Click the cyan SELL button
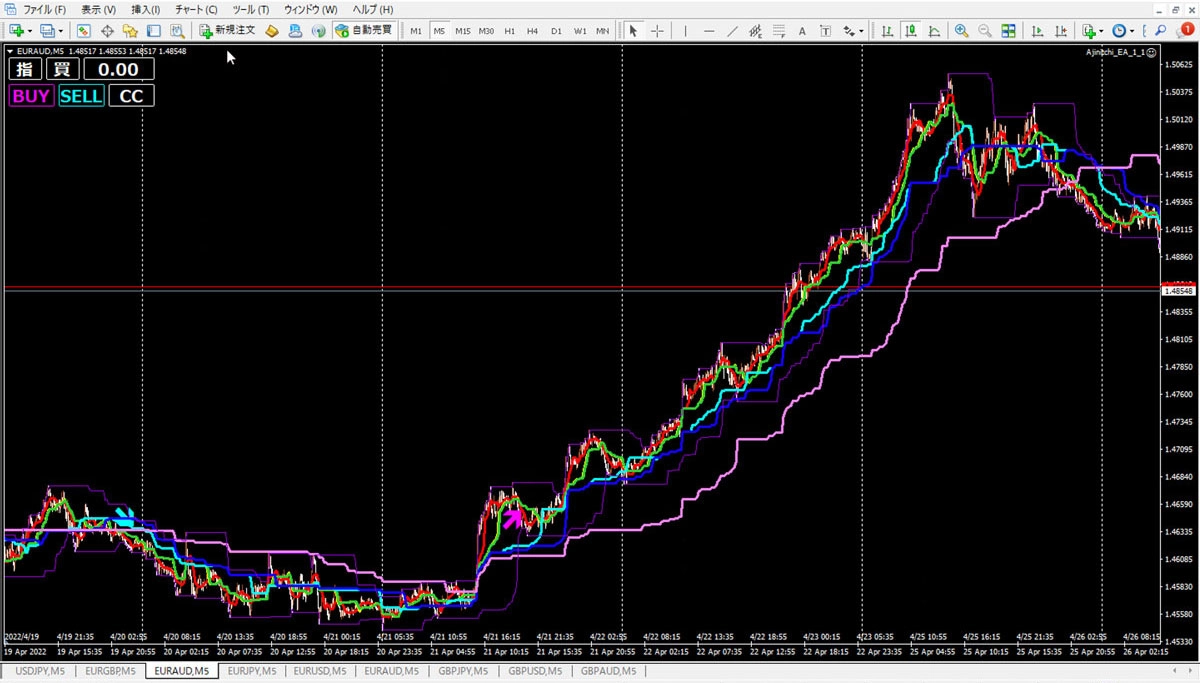Viewport: 1200px width, 683px height. 81,96
